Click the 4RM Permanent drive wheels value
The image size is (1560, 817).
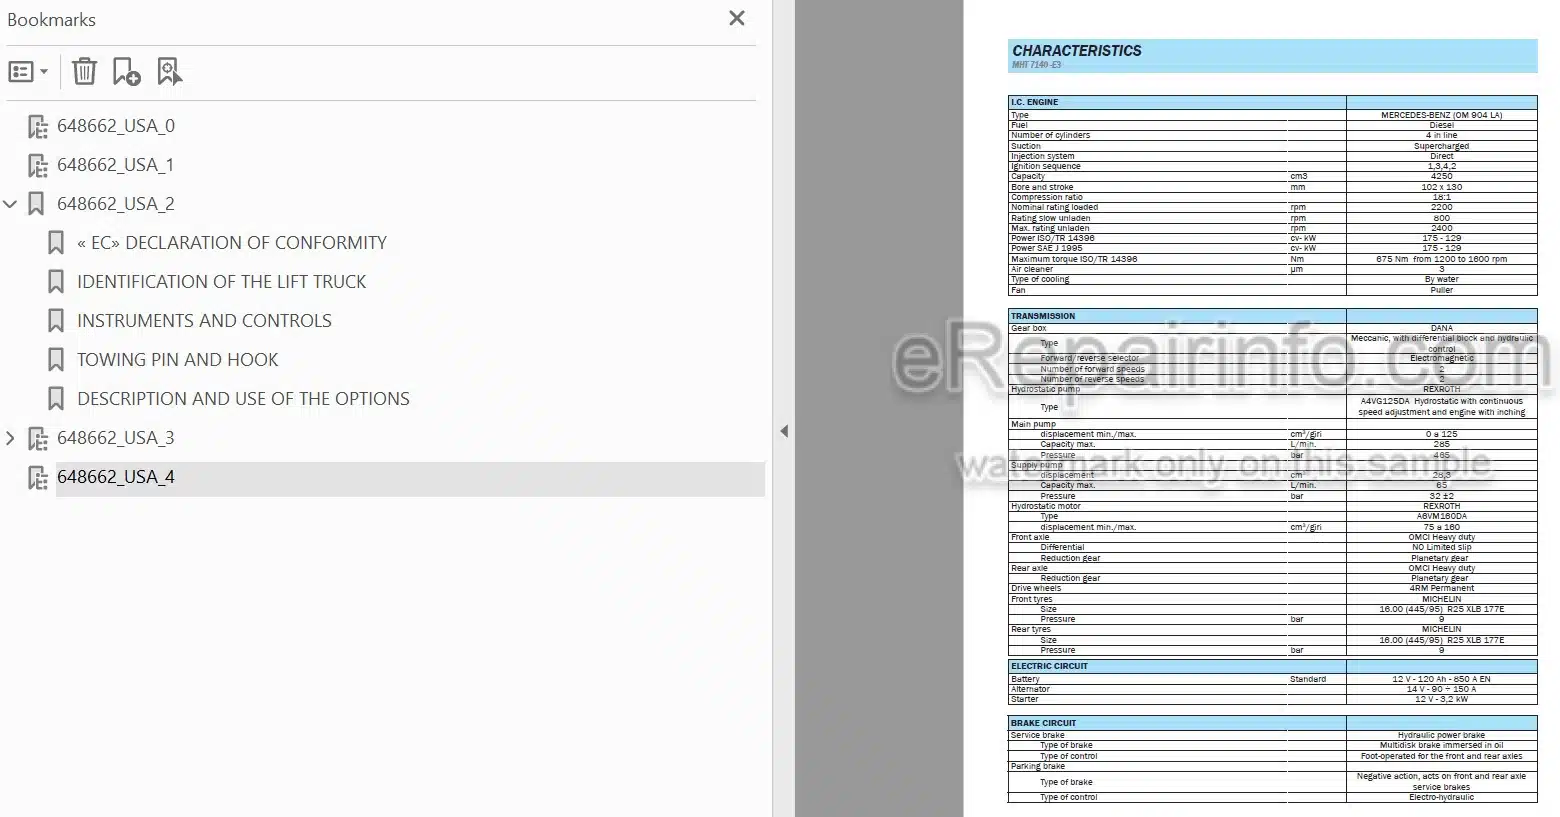point(1441,588)
